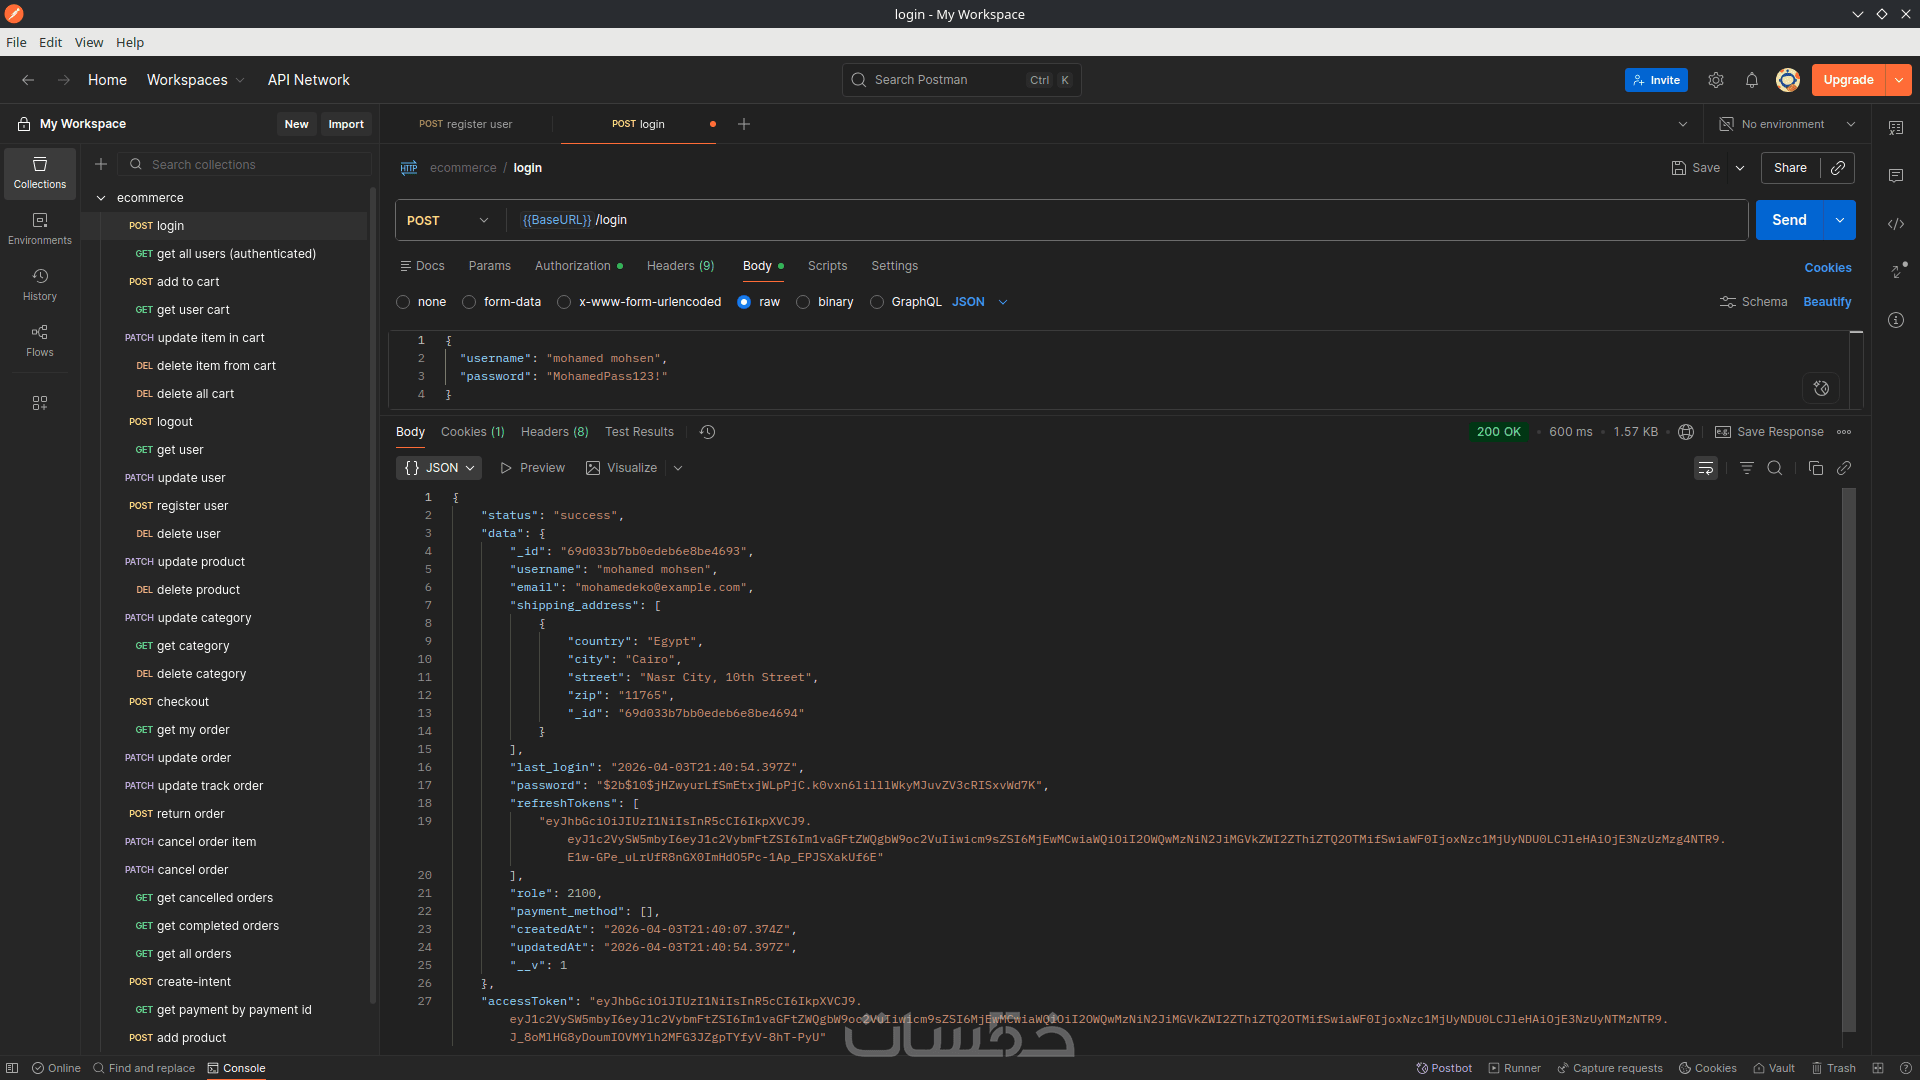Choose the GraphQL body option

click(877, 302)
